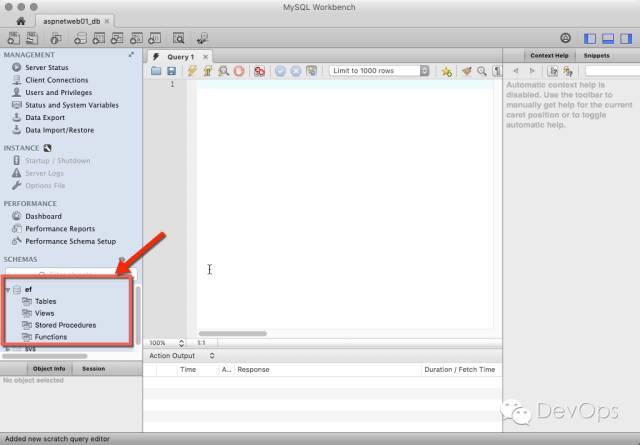This screenshot has width=640, height=445.
Task: Toggle automatic context help icon
Action: pyautogui.click(x=568, y=71)
